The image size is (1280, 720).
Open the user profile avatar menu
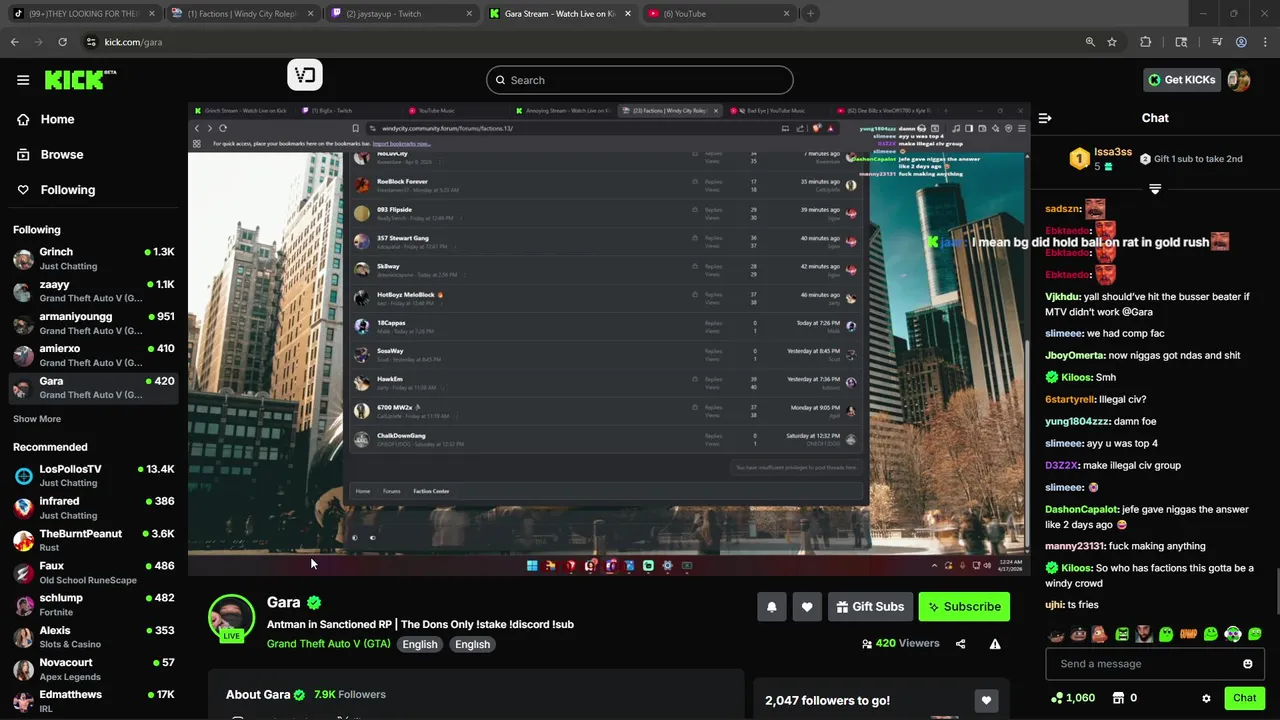point(1239,80)
